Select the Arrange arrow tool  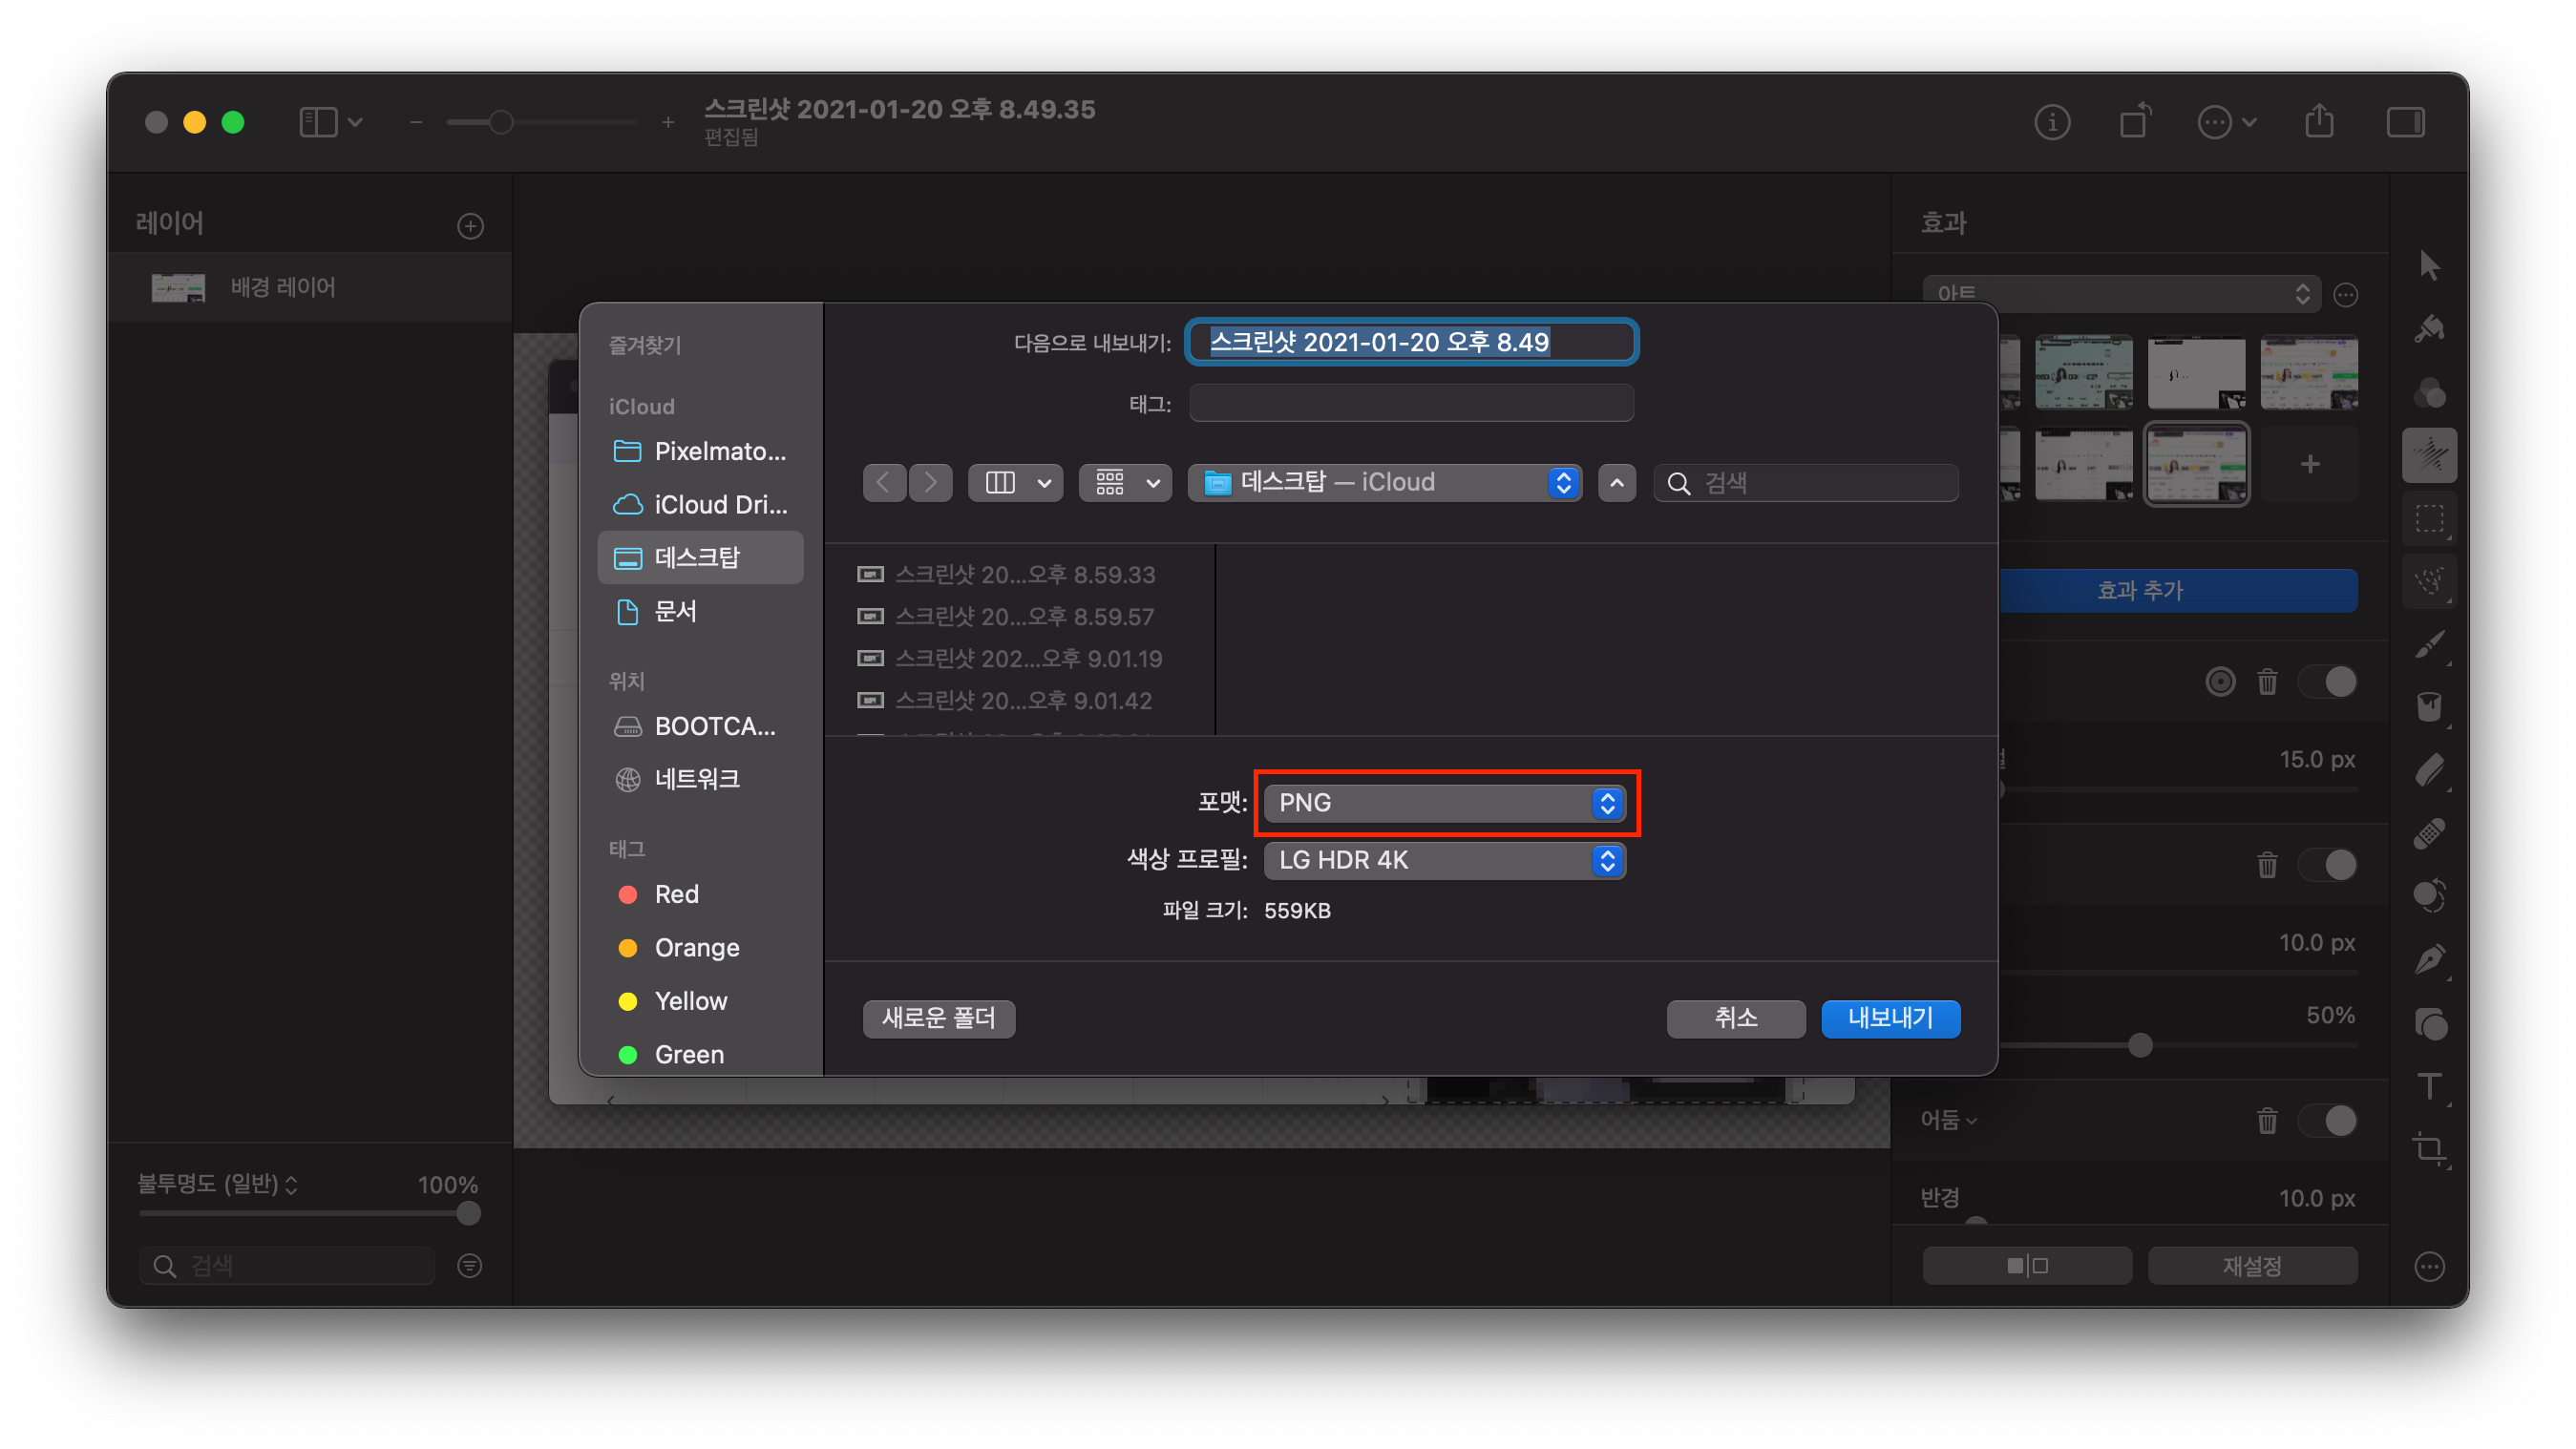tap(2429, 265)
